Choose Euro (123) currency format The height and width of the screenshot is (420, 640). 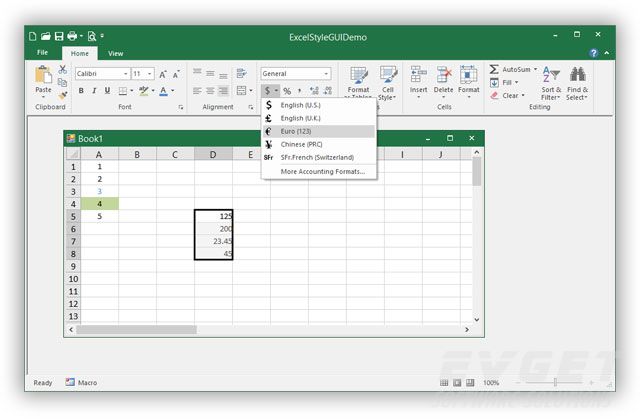coord(318,131)
